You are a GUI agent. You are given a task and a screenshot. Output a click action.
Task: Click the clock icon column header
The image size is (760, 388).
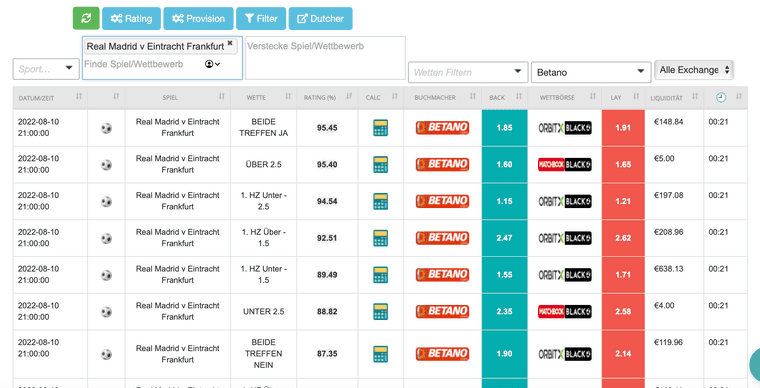click(721, 97)
